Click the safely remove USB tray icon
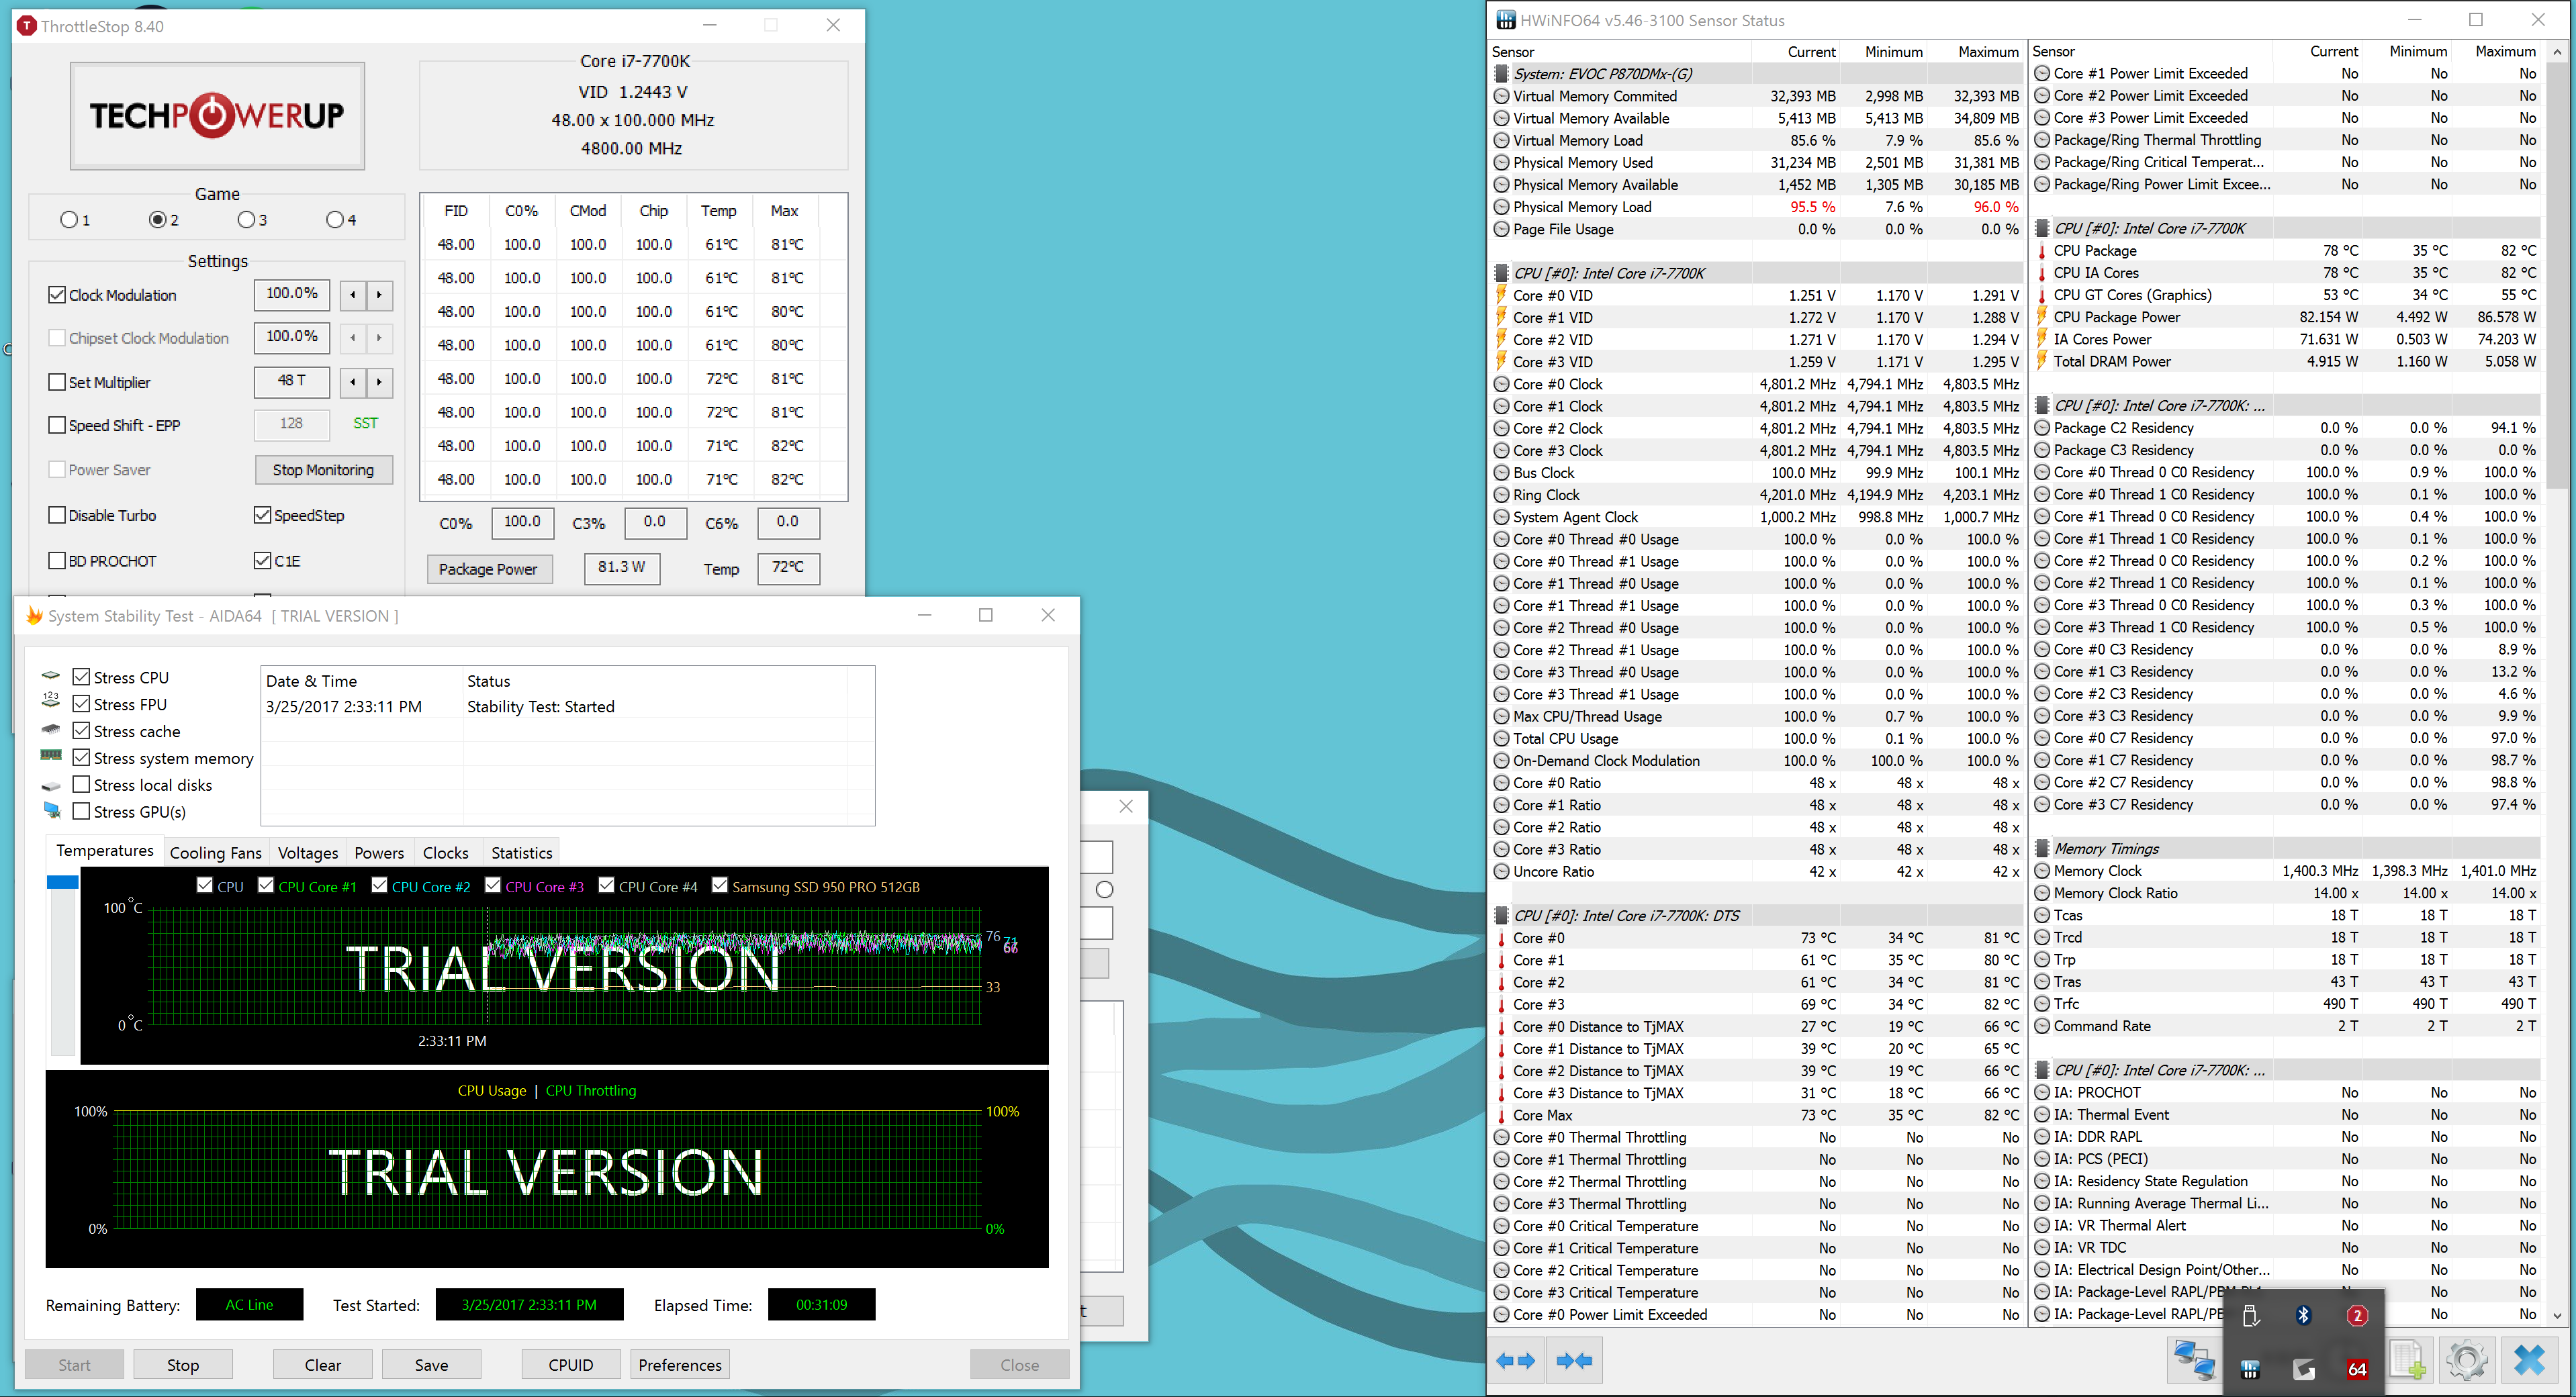Viewport: 2576px width, 1397px height. [2250, 1316]
